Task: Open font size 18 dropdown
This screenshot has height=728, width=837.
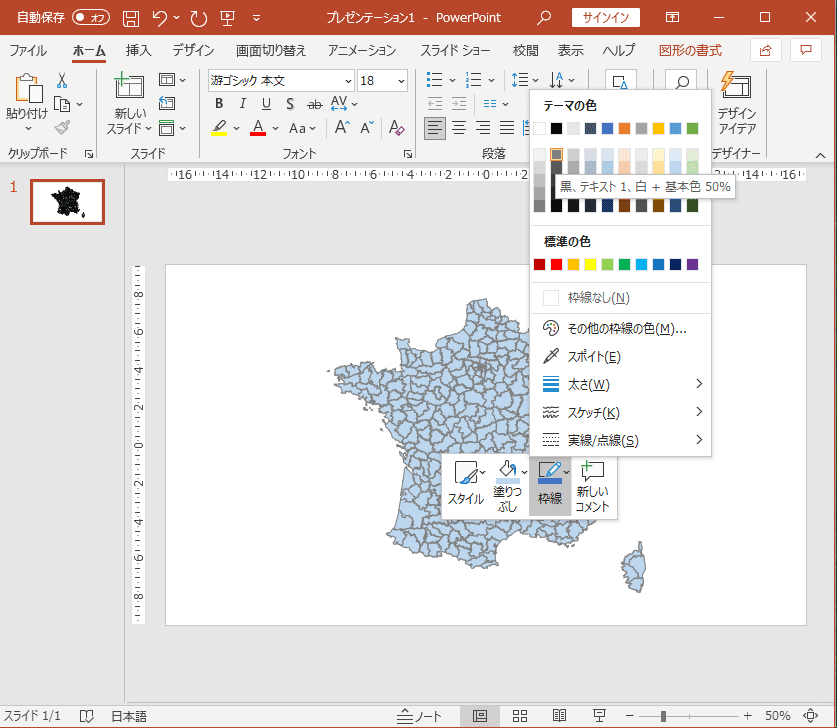Action: [401, 81]
